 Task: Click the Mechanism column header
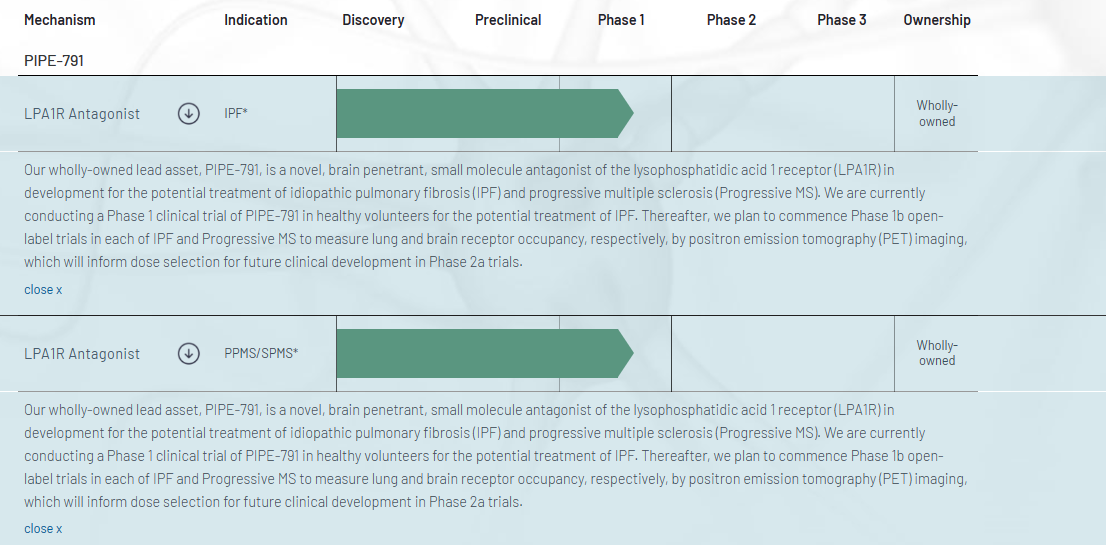point(60,20)
